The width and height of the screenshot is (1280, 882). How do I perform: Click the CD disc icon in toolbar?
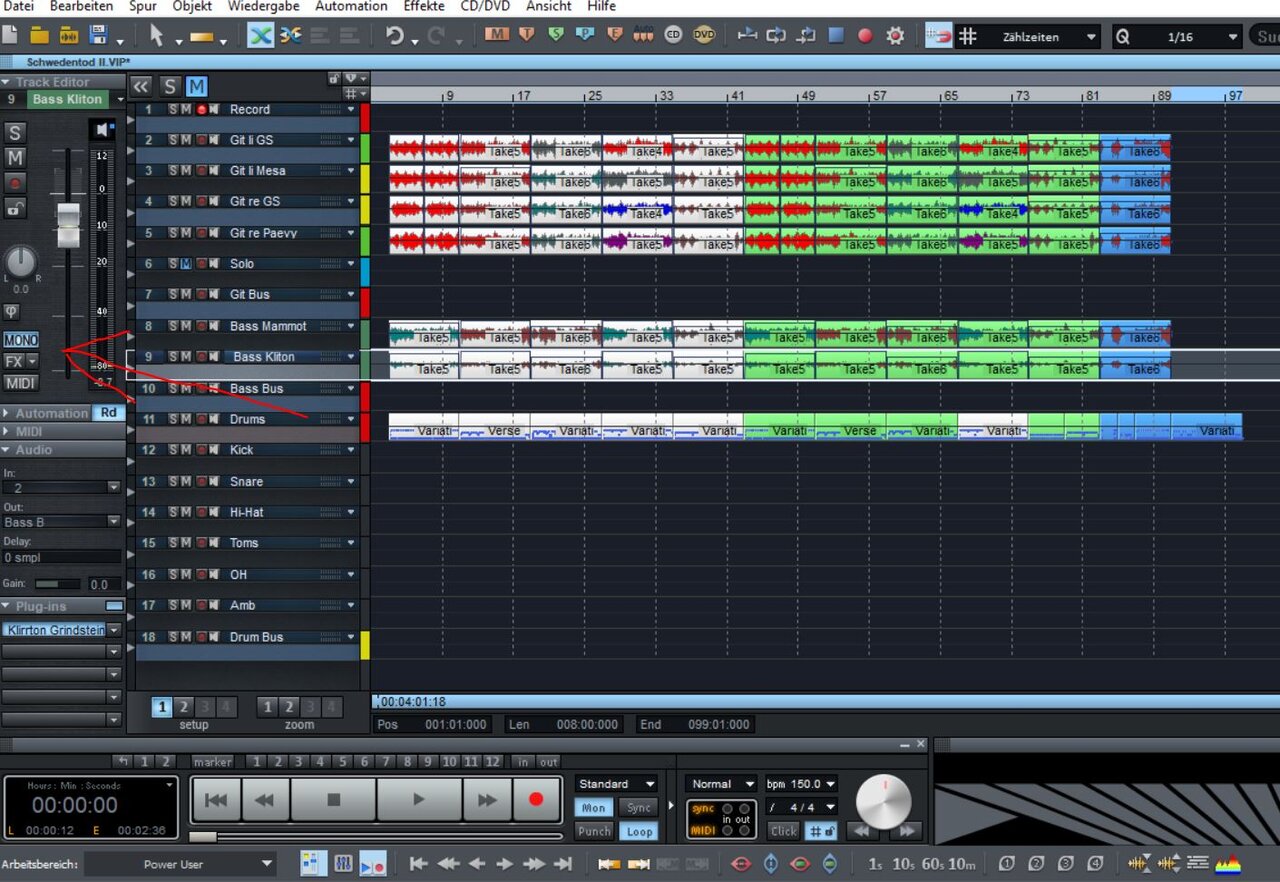tap(674, 35)
